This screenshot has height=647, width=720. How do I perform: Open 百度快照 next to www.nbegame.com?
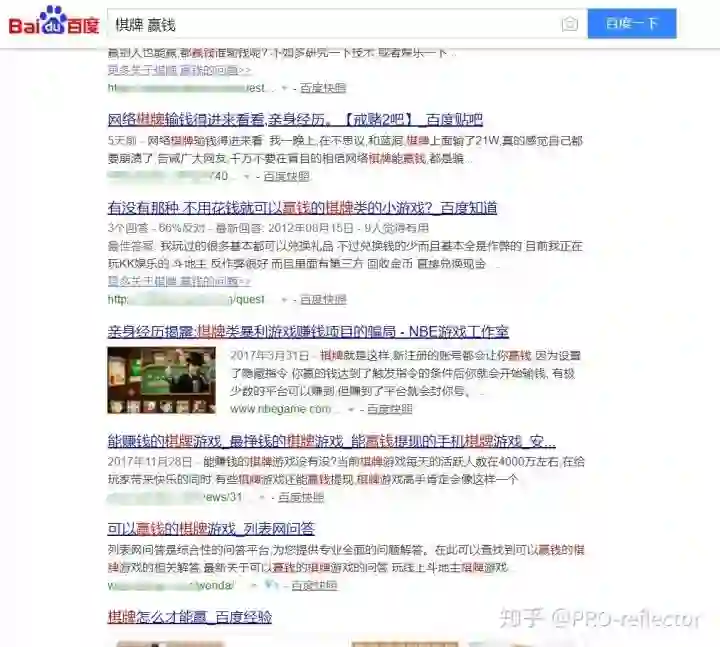pyautogui.click(x=389, y=409)
